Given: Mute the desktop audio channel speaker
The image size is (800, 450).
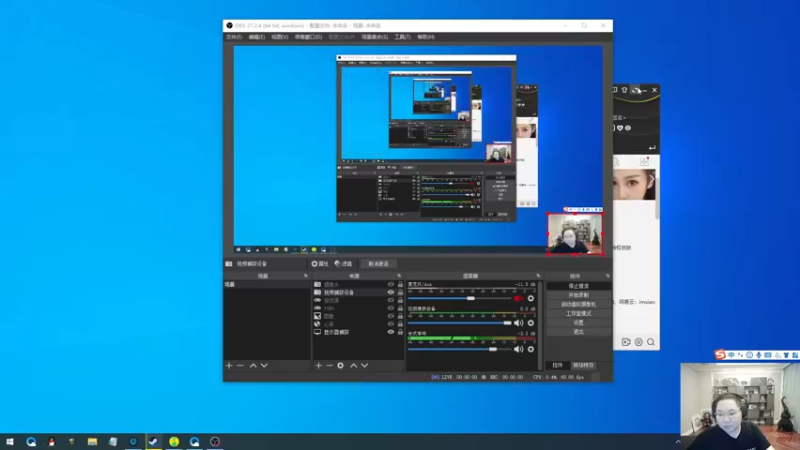Looking at the screenshot, I should tap(518, 349).
